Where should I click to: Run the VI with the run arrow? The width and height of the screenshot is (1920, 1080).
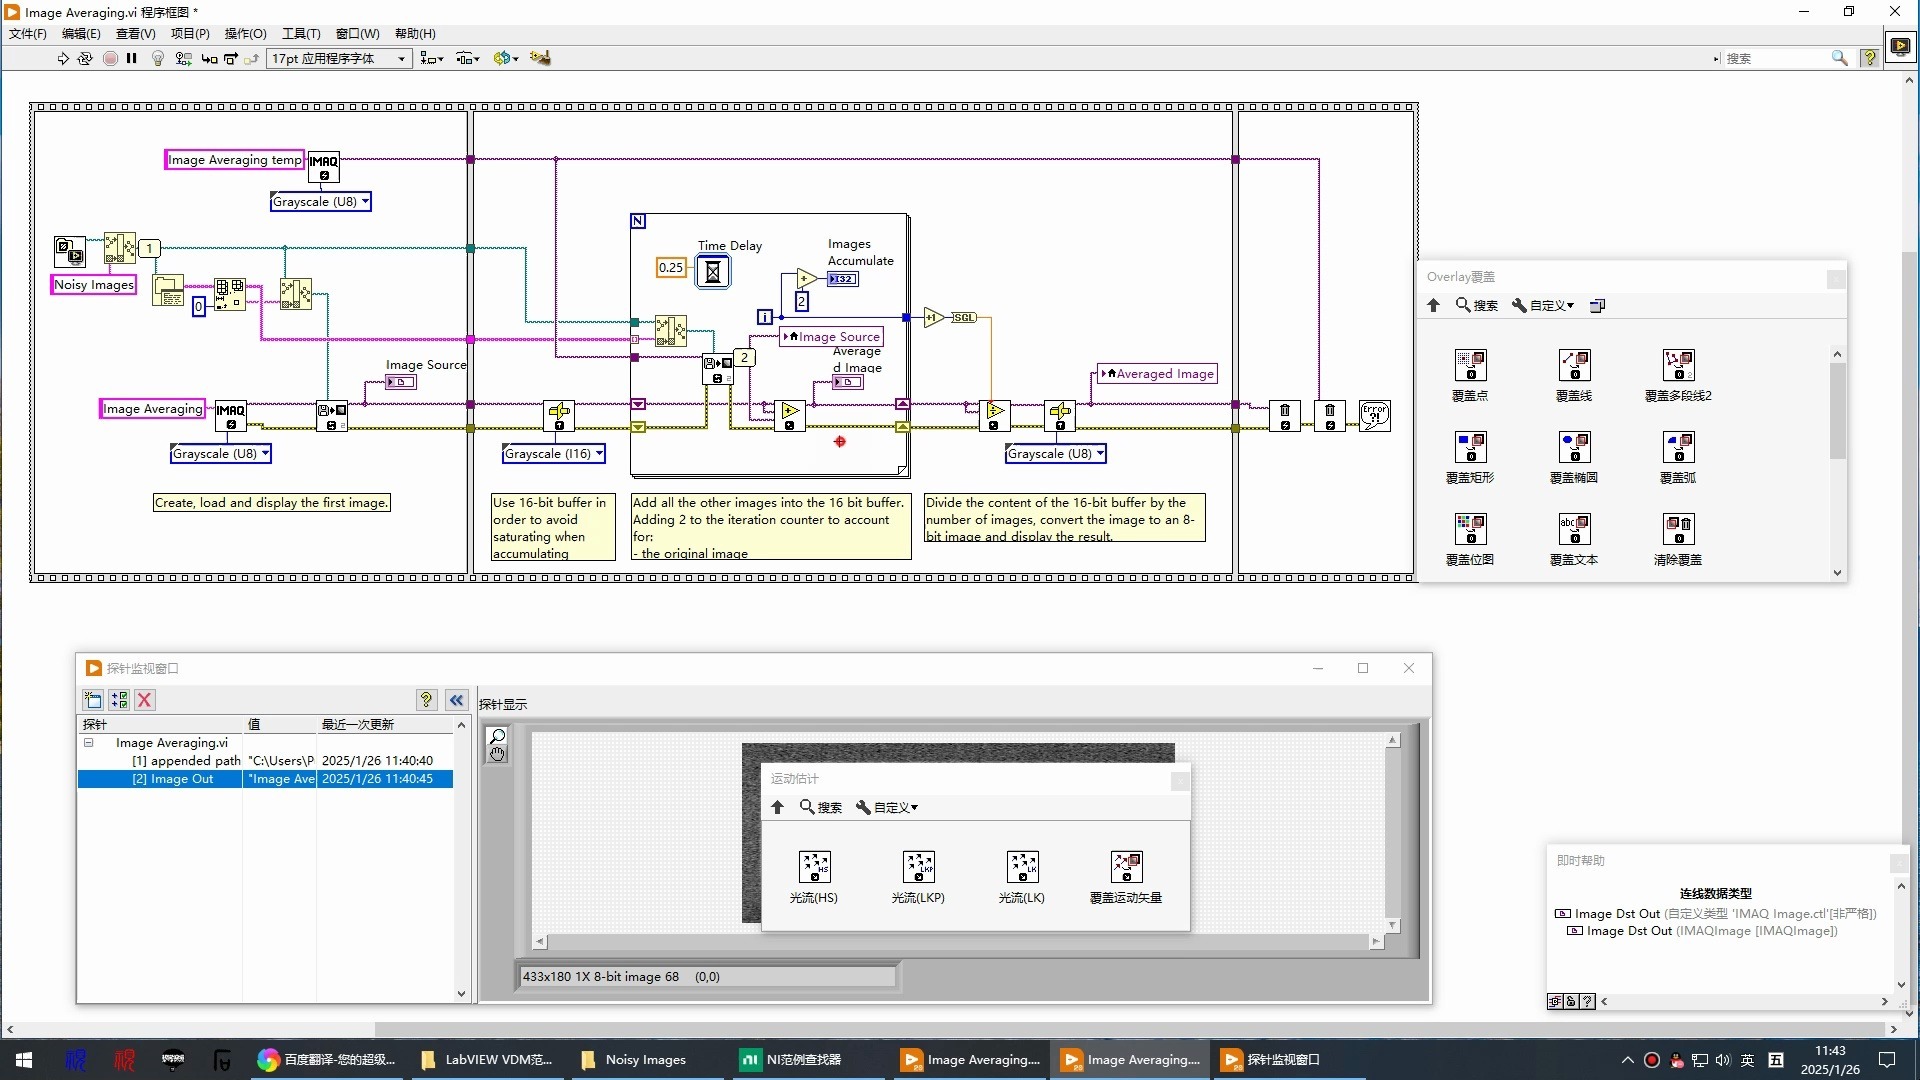point(62,58)
